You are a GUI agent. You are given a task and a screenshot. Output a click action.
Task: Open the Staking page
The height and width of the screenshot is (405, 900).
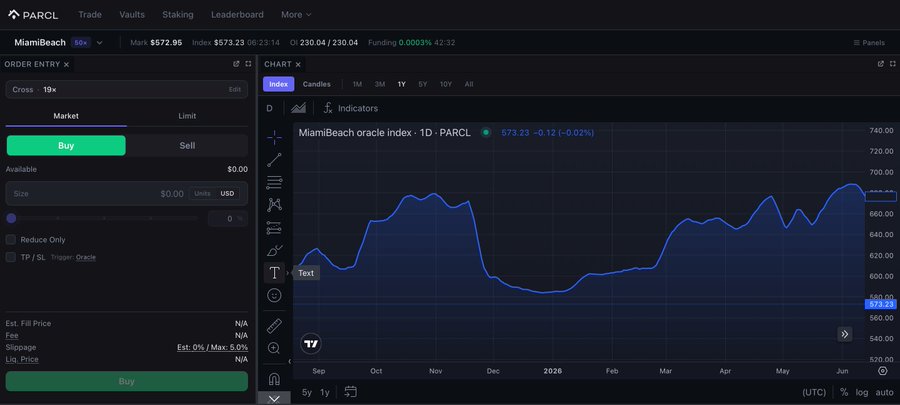point(178,15)
